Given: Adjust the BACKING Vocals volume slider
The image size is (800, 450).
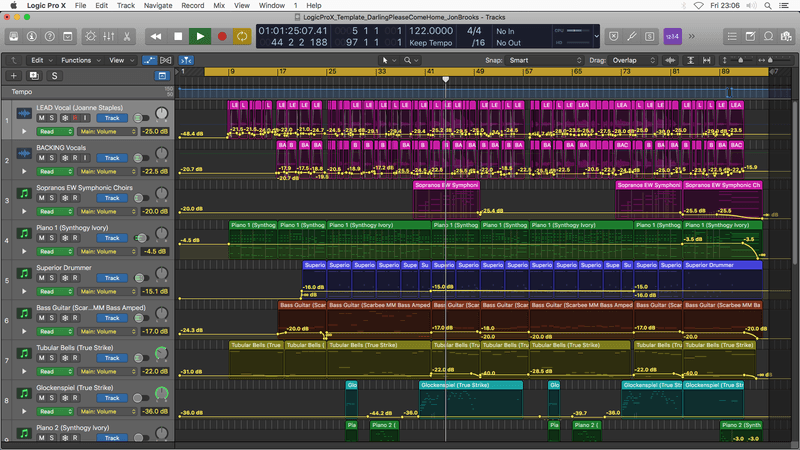Looking at the screenshot, I should (x=141, y=158).
